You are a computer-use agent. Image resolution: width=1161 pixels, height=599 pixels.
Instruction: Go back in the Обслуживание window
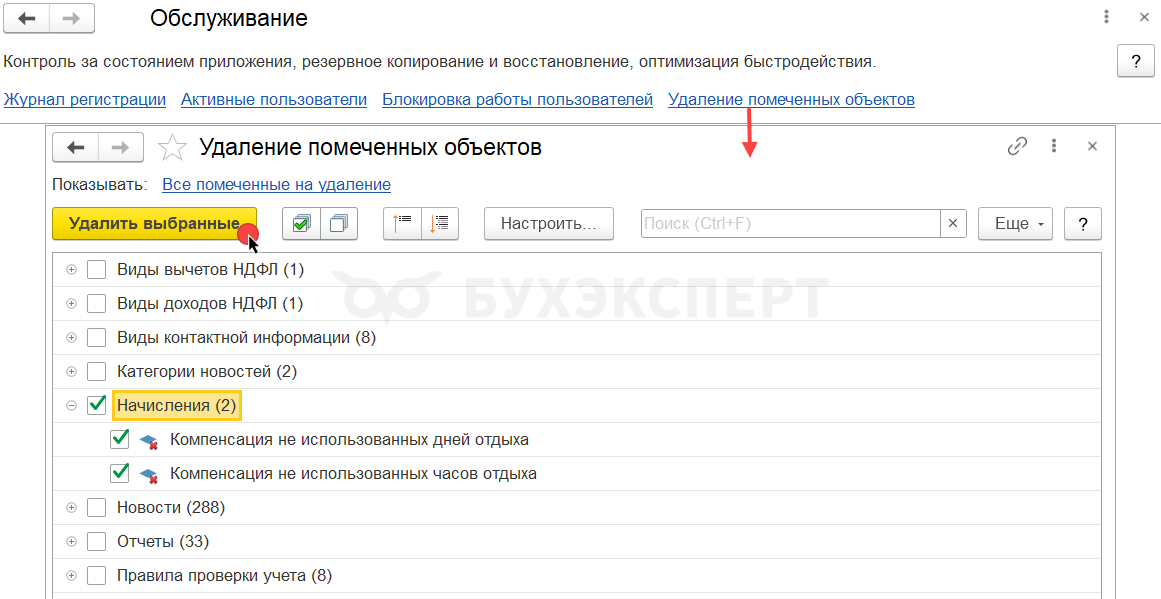coord(27,19)
